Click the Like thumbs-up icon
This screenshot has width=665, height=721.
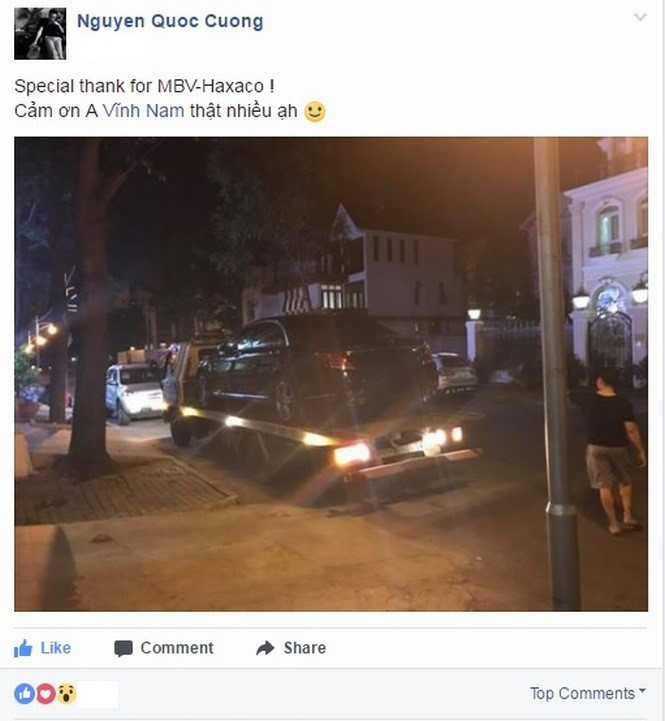pyautogui.click(x=23, y=648)
